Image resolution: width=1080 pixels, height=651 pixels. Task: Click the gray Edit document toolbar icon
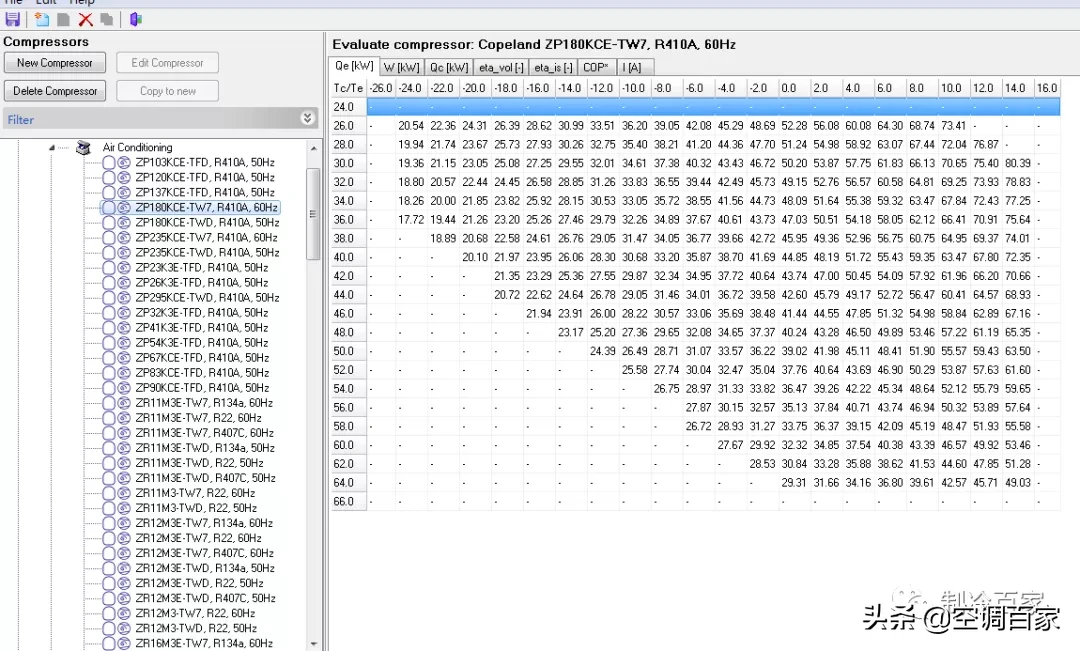click(63, 19)
